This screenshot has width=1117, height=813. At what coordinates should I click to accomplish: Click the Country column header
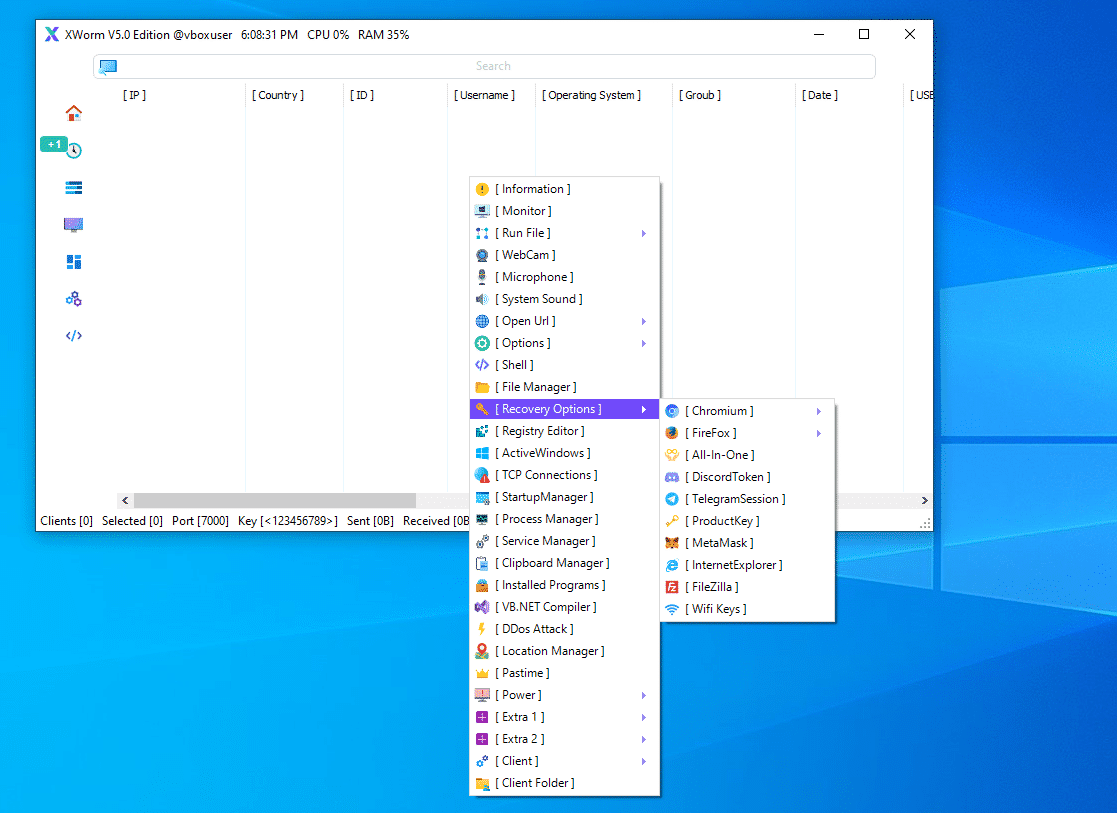click(x=279, y=95)
